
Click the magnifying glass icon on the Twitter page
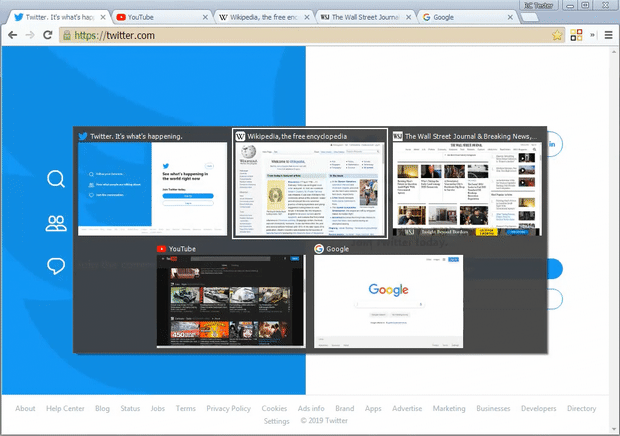(x=56, y=179)
